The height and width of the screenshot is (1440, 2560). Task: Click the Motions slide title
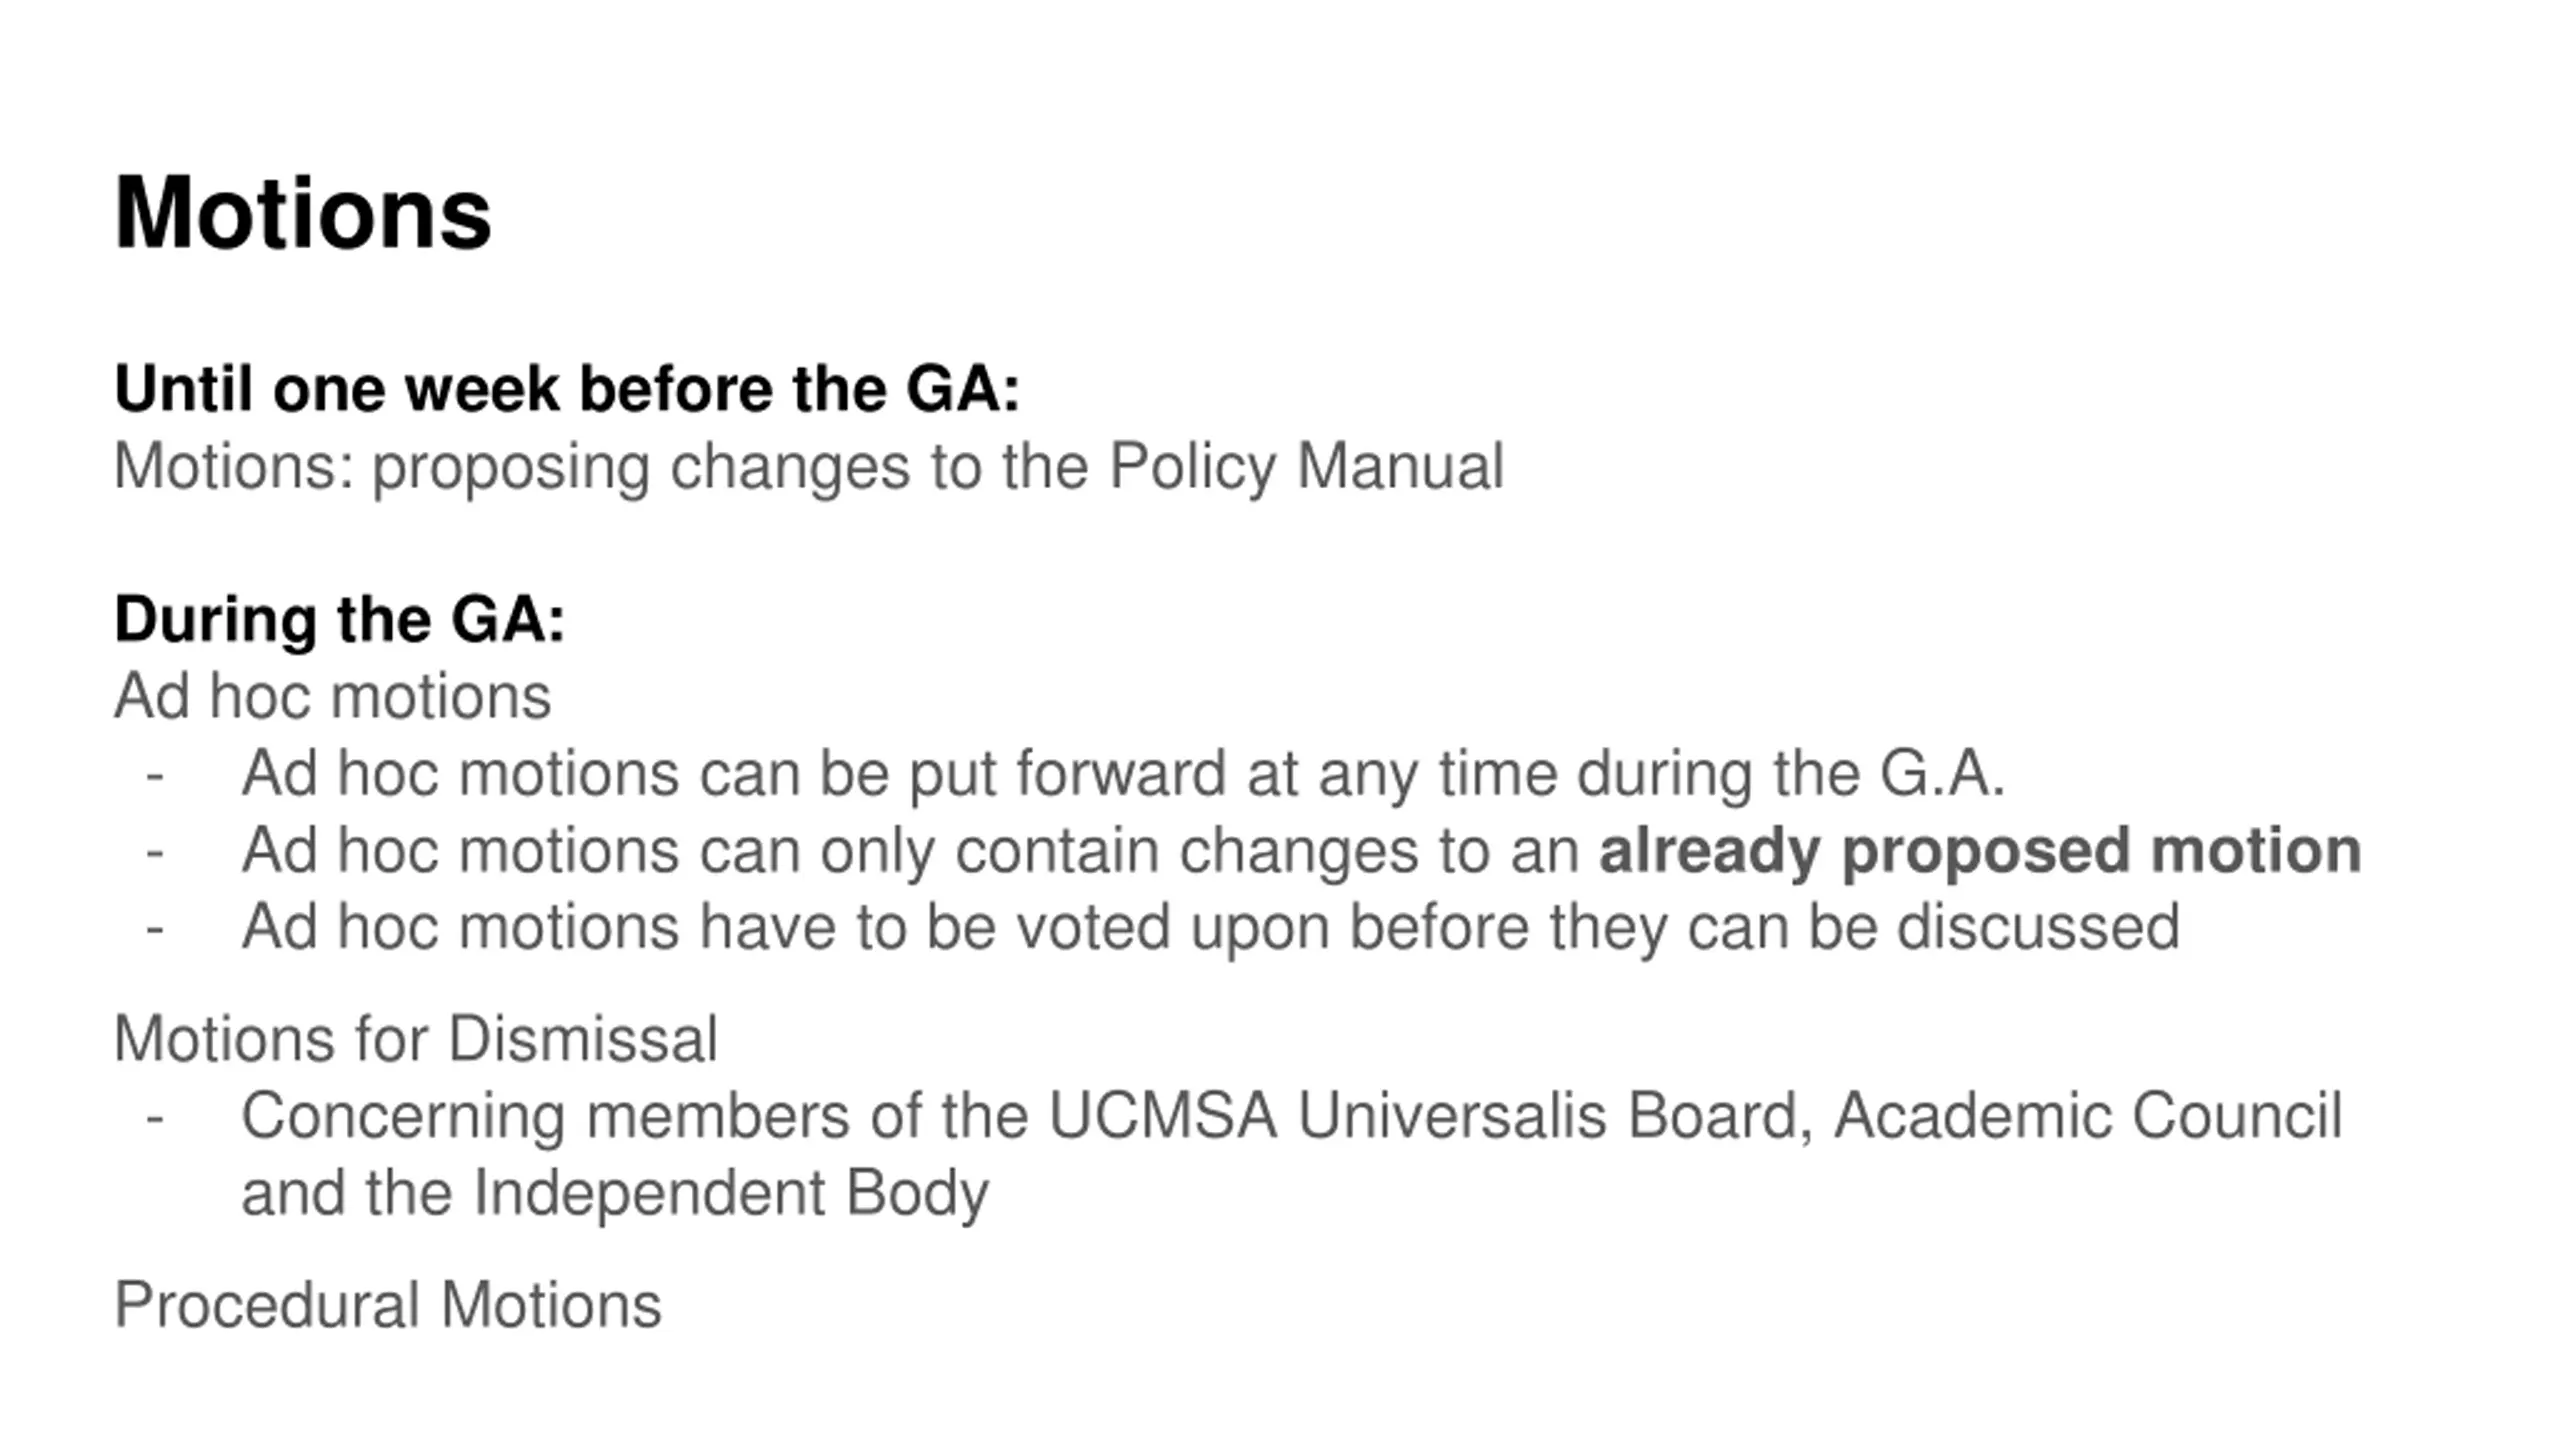[303, 213]
